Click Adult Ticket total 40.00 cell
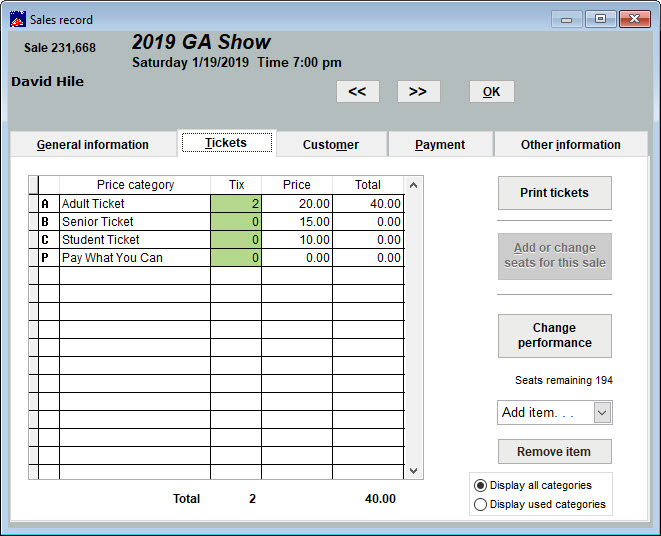This screenshot has height=536, width=661. coord(368,204)
